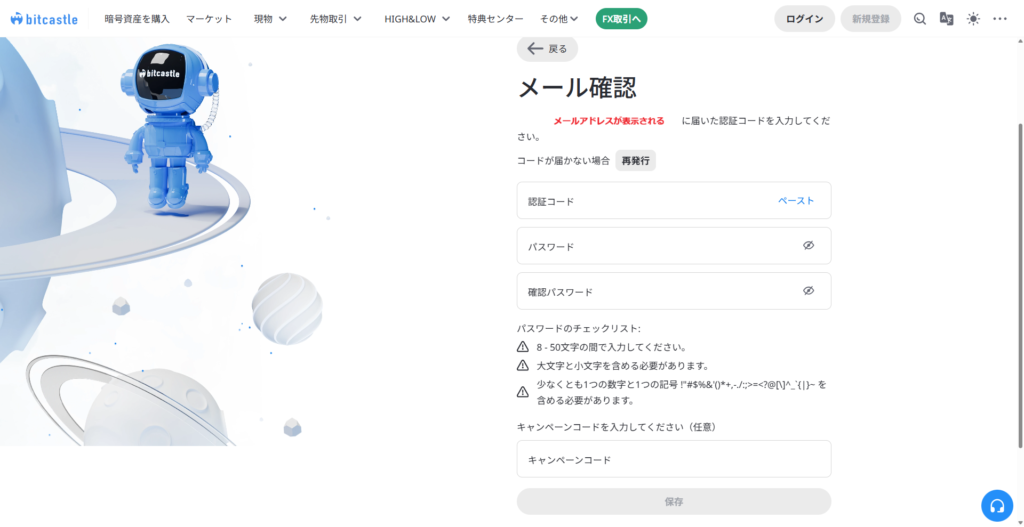Focus the パスワード input field
The width and height of the screenshot is (1024, 527).
click(674, 246)
